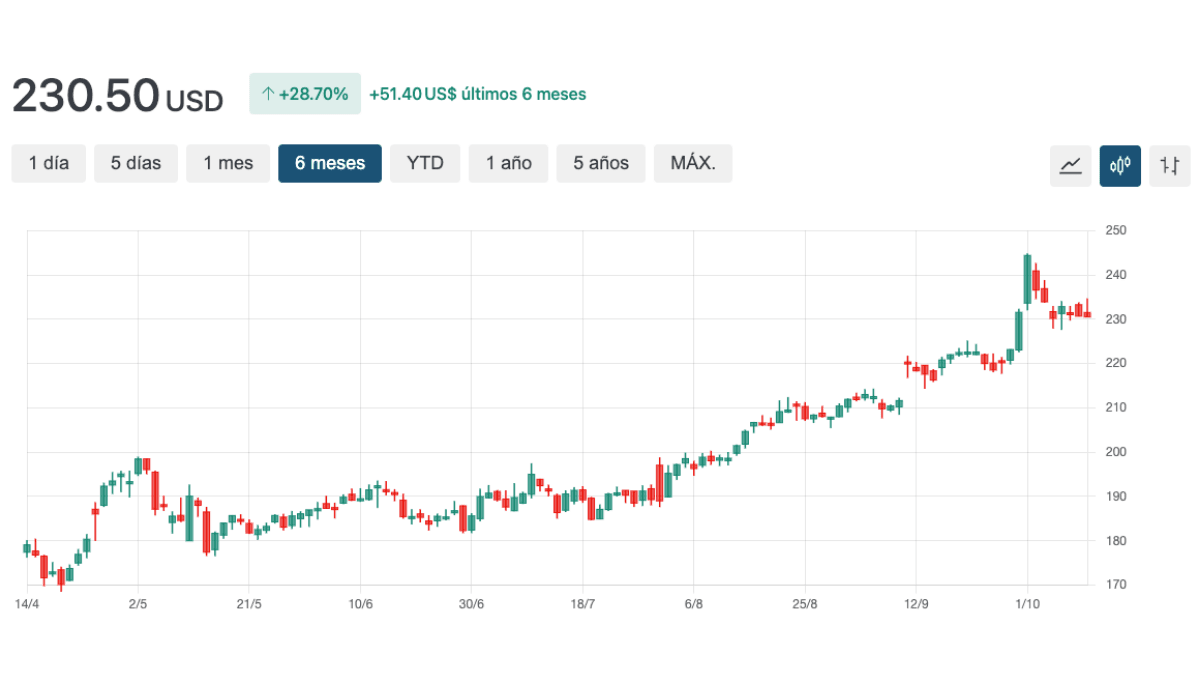Select the "1 año" range
Image resolution: width=1200 pixels, height=675 pixels.
(x=508, y=163)
